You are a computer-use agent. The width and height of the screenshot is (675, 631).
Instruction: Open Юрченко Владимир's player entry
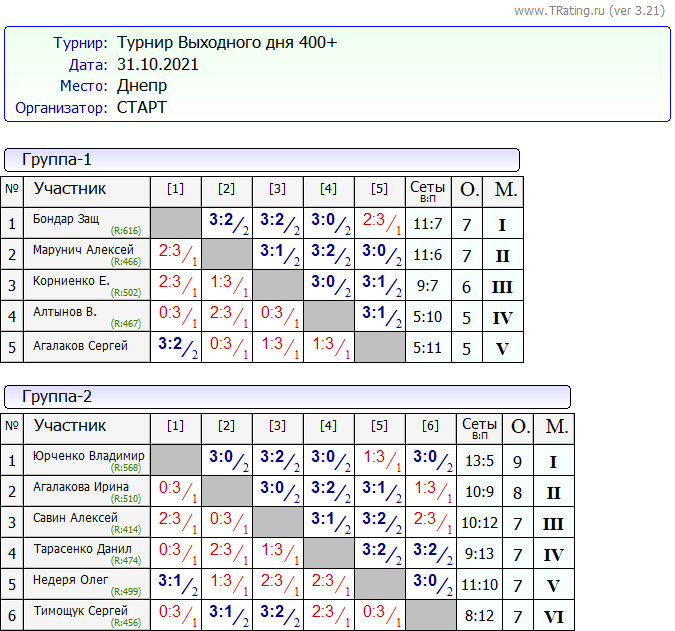(89, 456)
